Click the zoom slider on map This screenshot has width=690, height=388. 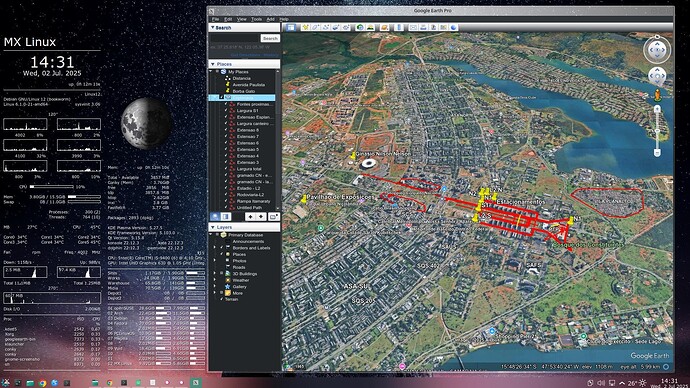tap(657, 131)
